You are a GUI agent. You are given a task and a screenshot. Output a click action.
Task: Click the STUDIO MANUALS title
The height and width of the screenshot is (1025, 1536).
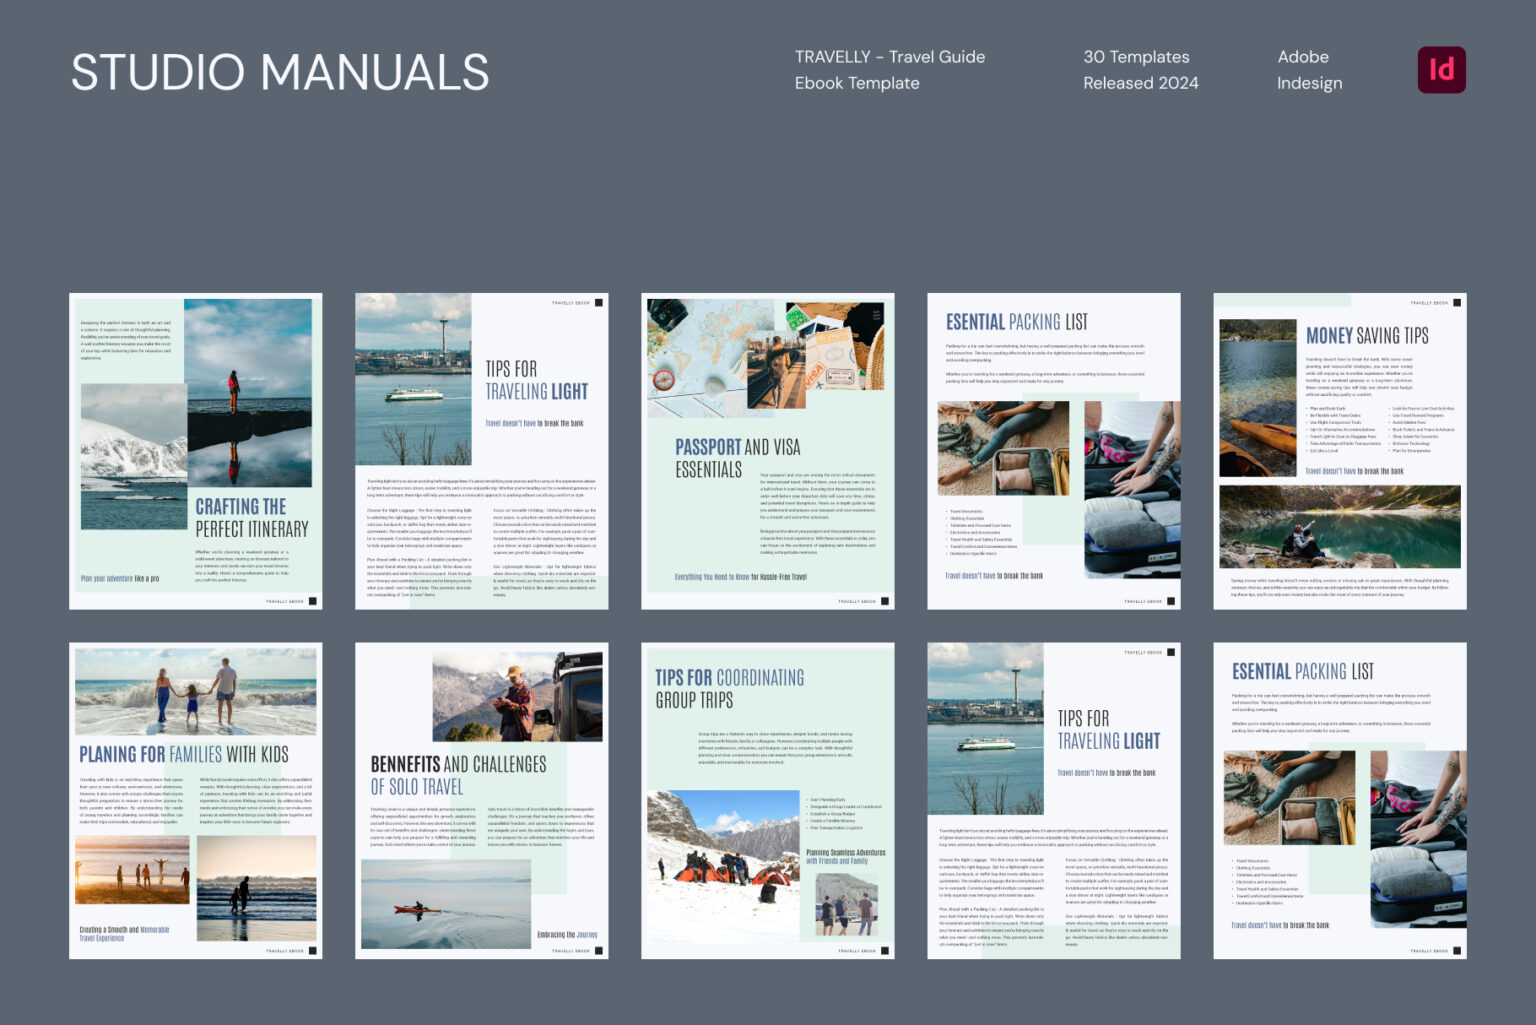280,71
